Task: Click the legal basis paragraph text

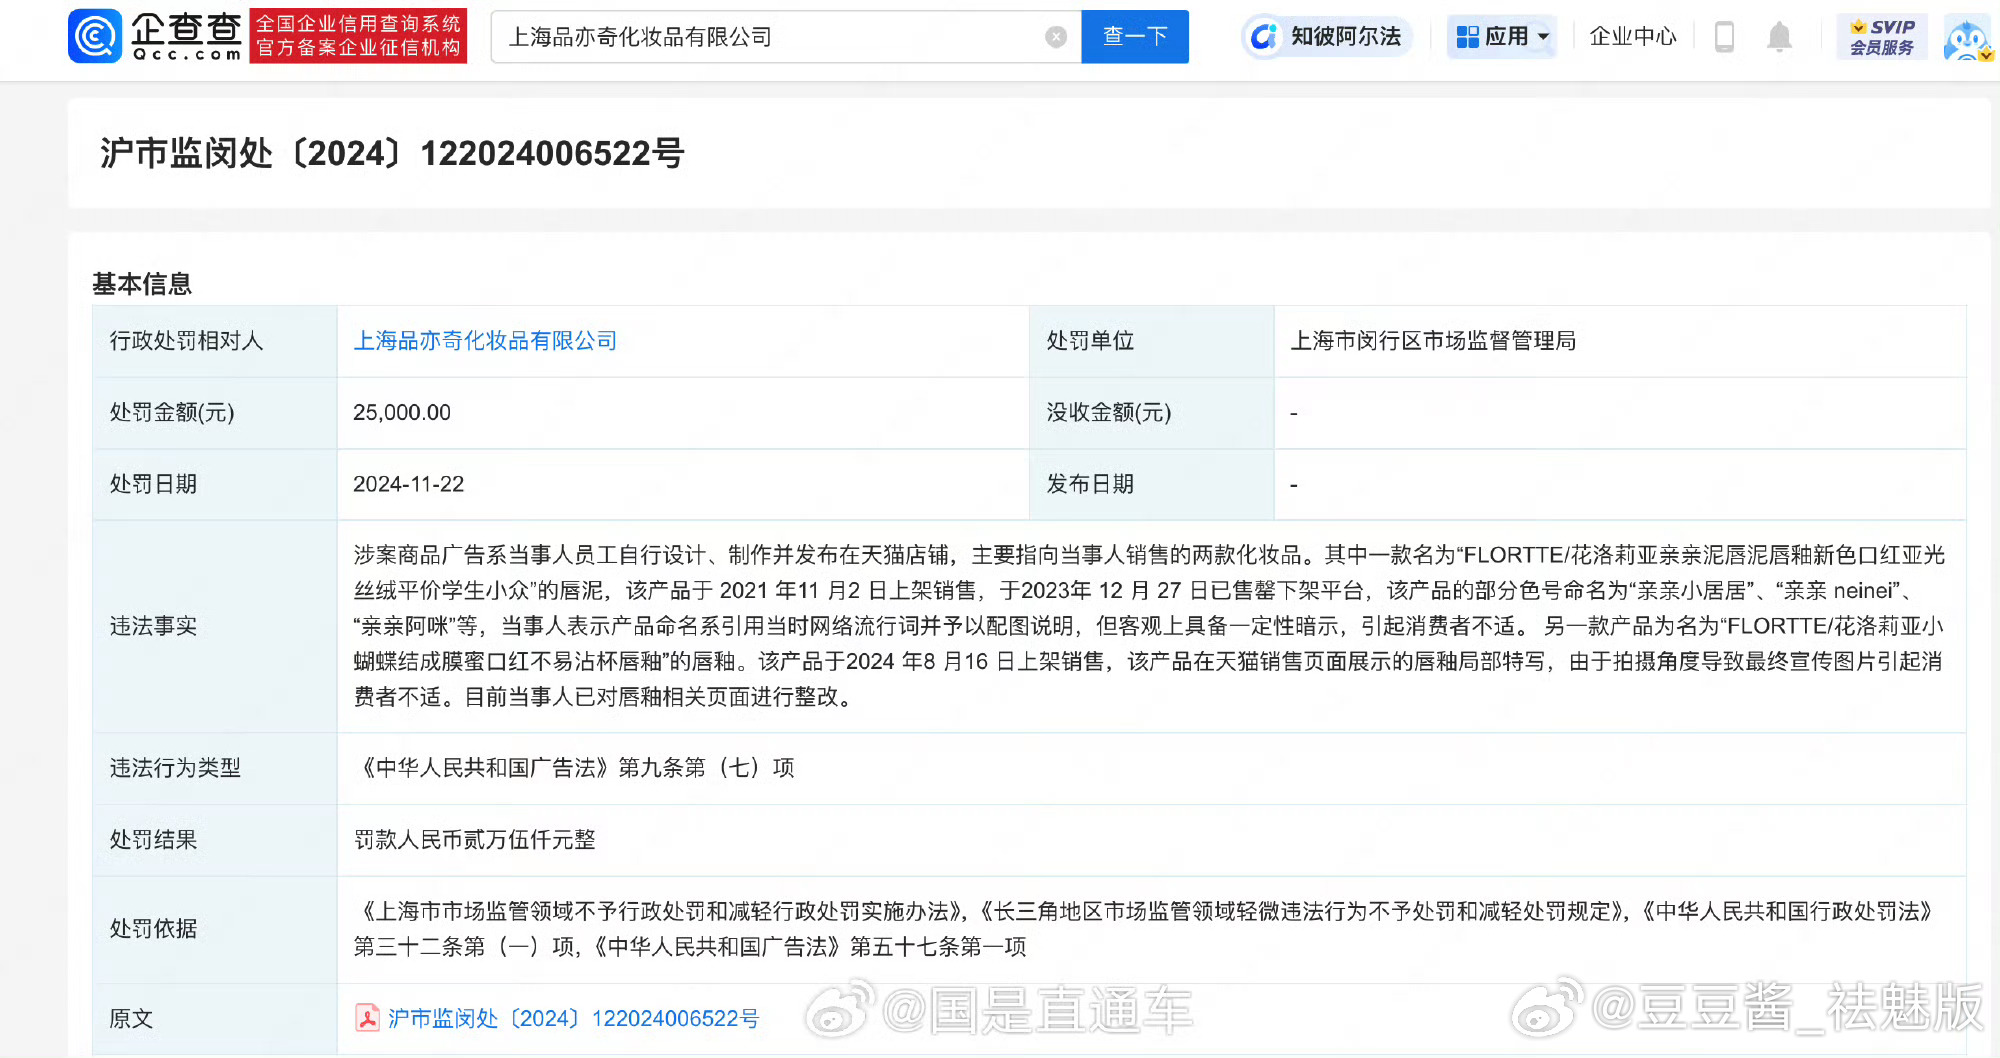Action: tap(1145, 929)
